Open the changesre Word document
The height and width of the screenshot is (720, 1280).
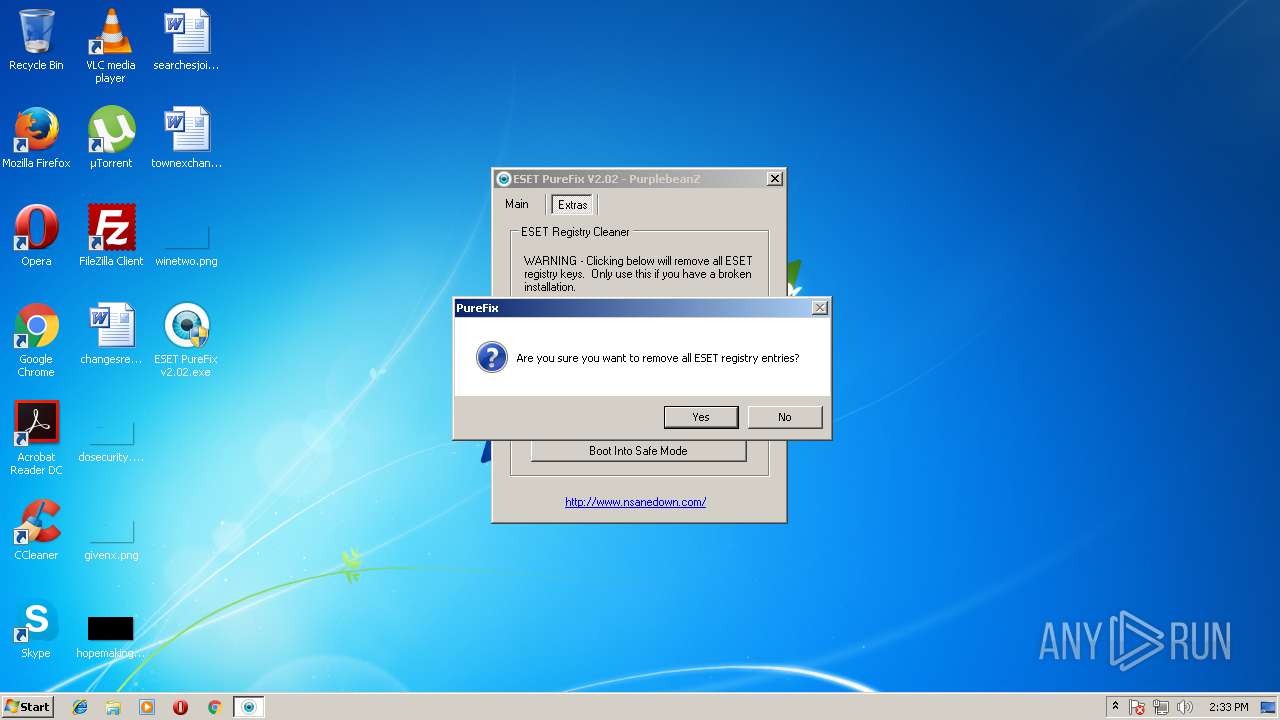click(111, 334)
